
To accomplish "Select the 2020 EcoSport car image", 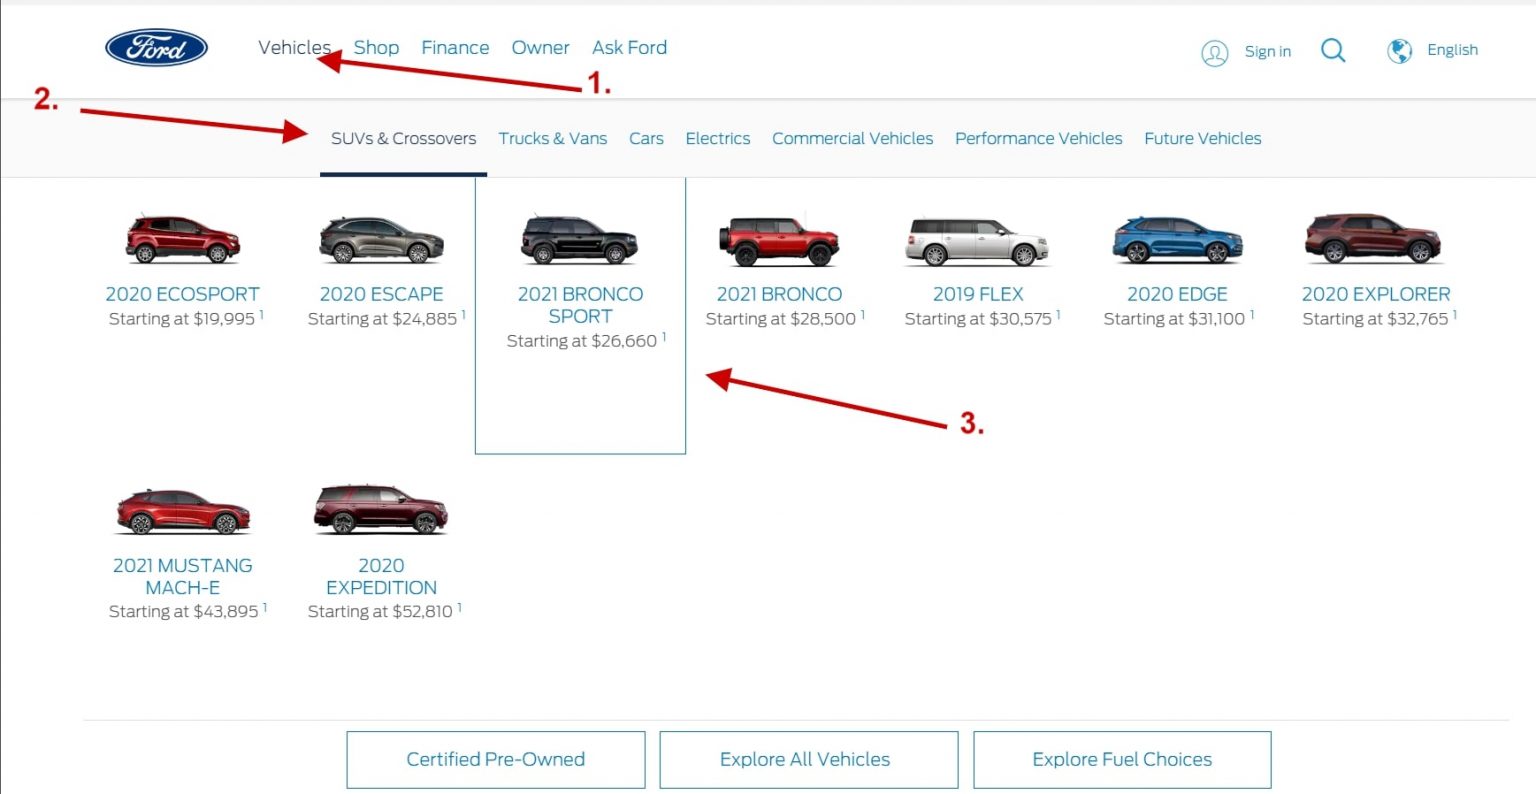I will [182, 239].
